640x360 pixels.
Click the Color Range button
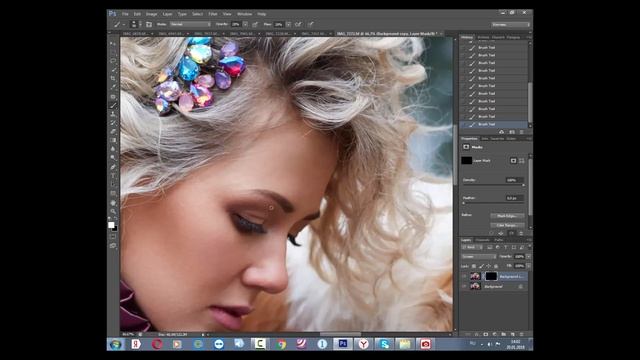pos(507,225)
